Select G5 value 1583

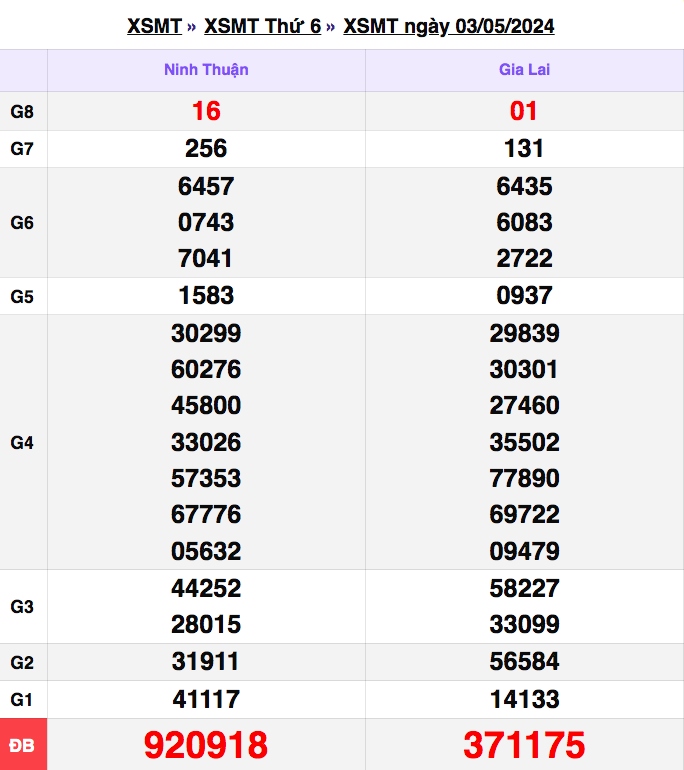click(x=206, y=296)
